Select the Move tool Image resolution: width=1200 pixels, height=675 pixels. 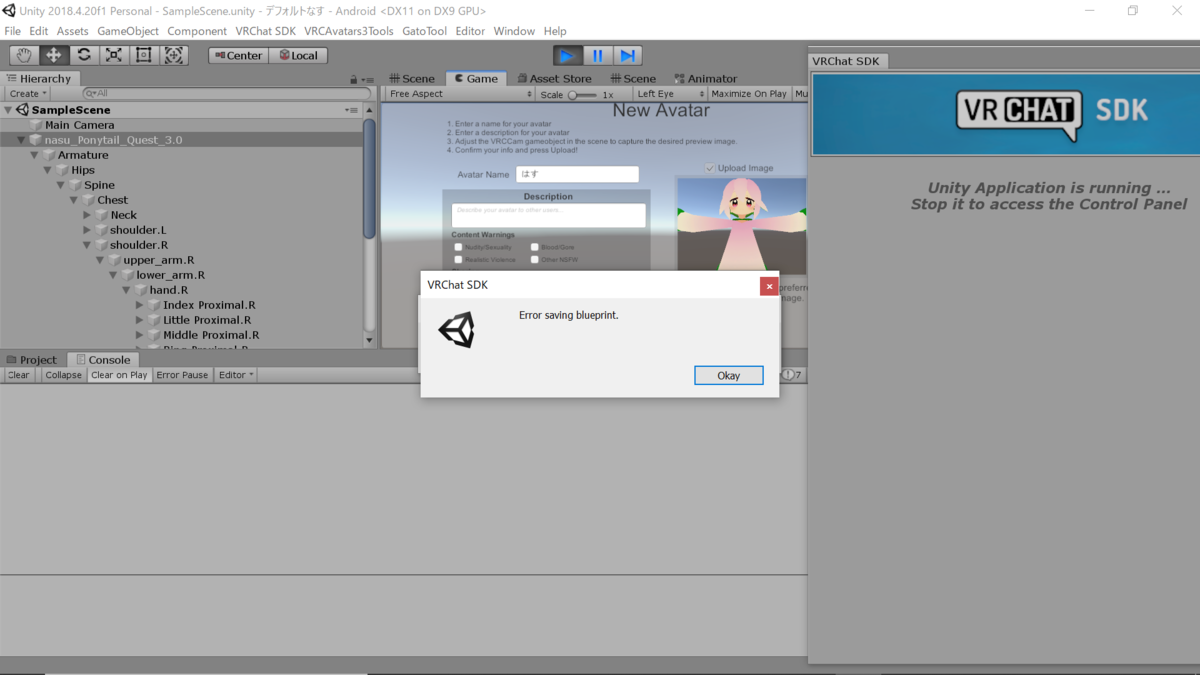54,55
